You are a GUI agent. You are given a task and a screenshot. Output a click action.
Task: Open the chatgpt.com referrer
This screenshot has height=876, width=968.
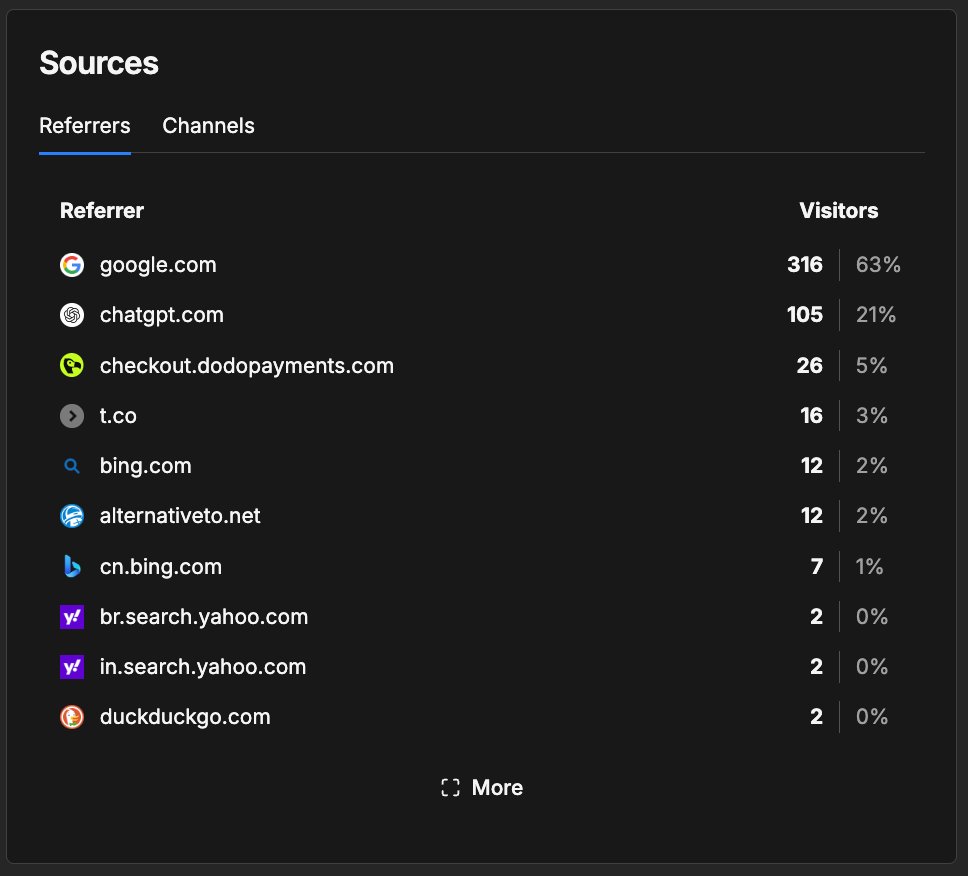coord(162,315)
